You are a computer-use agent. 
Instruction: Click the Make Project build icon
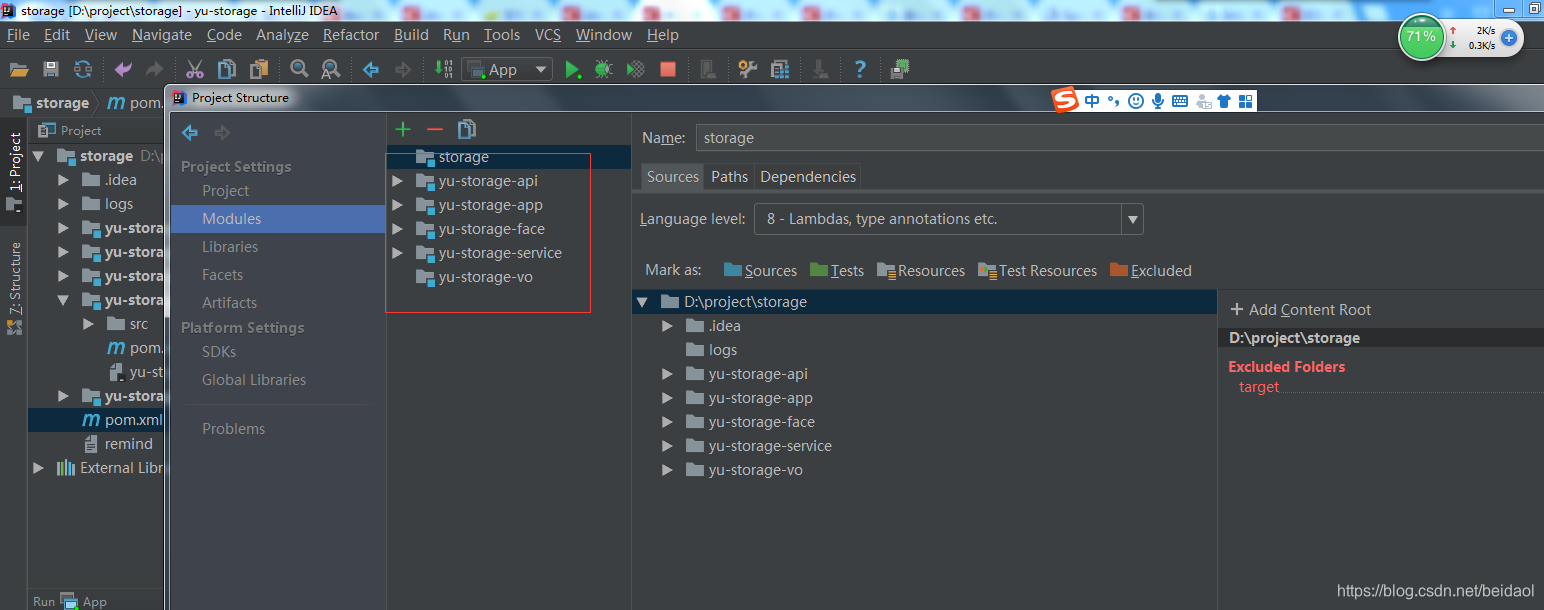coord(443,69)
